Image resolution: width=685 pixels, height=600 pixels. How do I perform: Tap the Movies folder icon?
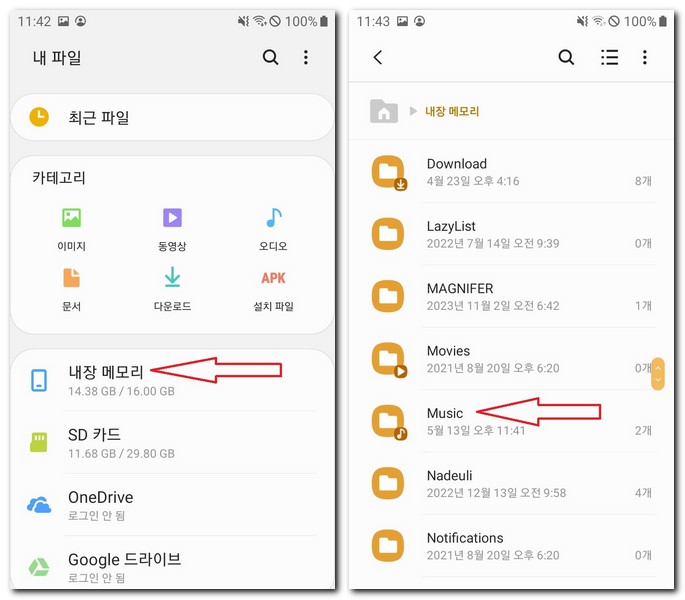point(388,360)
